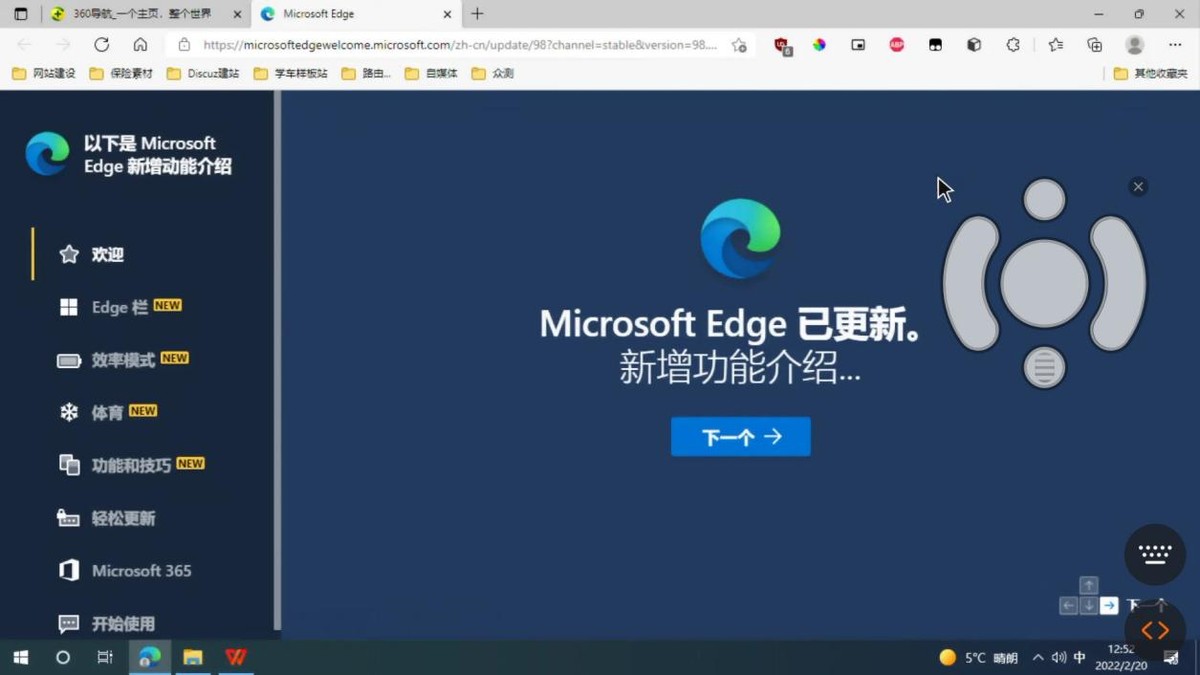The width and height of the screenshot is (1200, 675).
Task: Click the overlay's right curved button
Action: (1117, 283)
